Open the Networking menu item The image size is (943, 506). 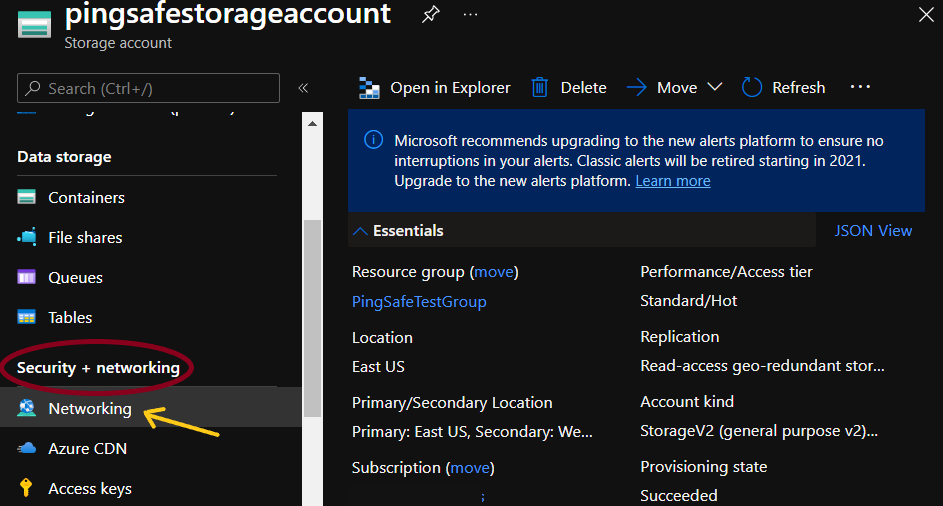89,409
